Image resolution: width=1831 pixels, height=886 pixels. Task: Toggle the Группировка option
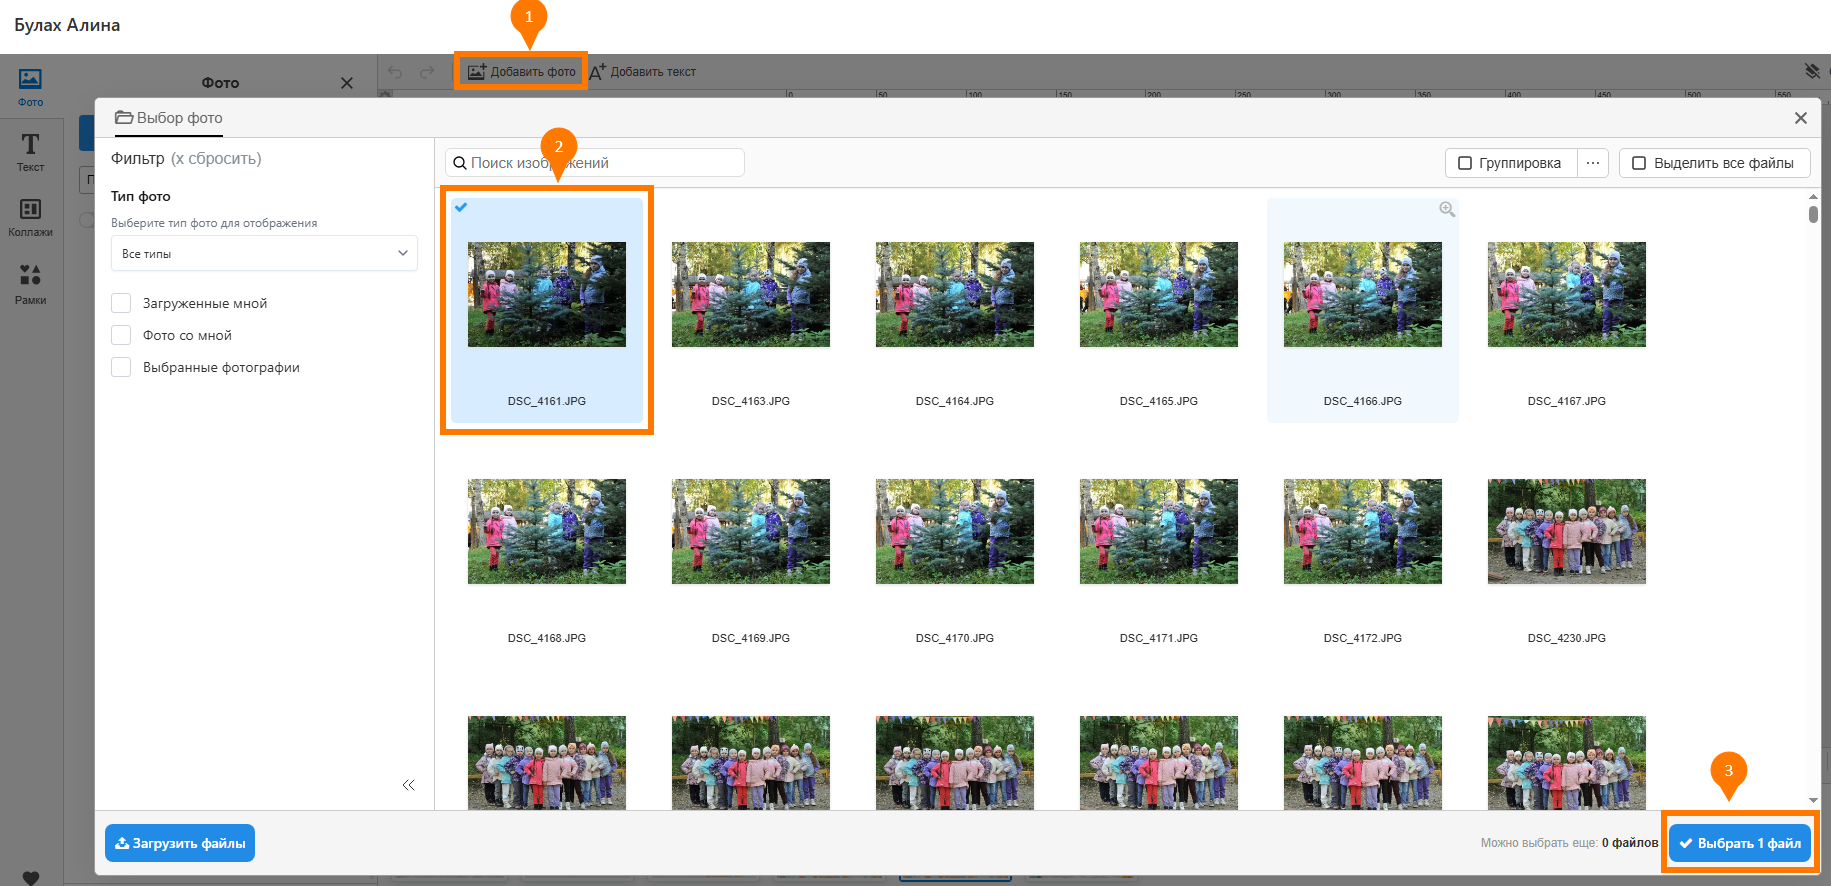pos(1510,163)
